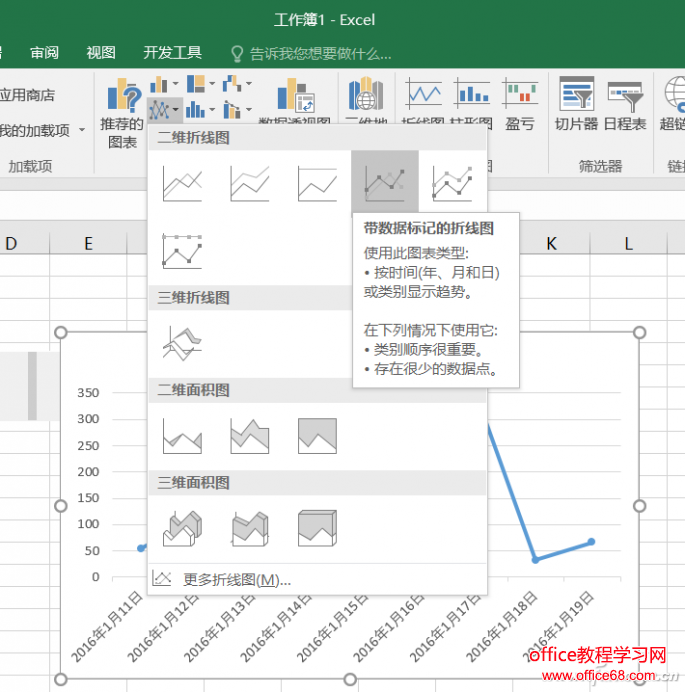Insert a win/loss (盈亏) sparkline

coord(520,104)
